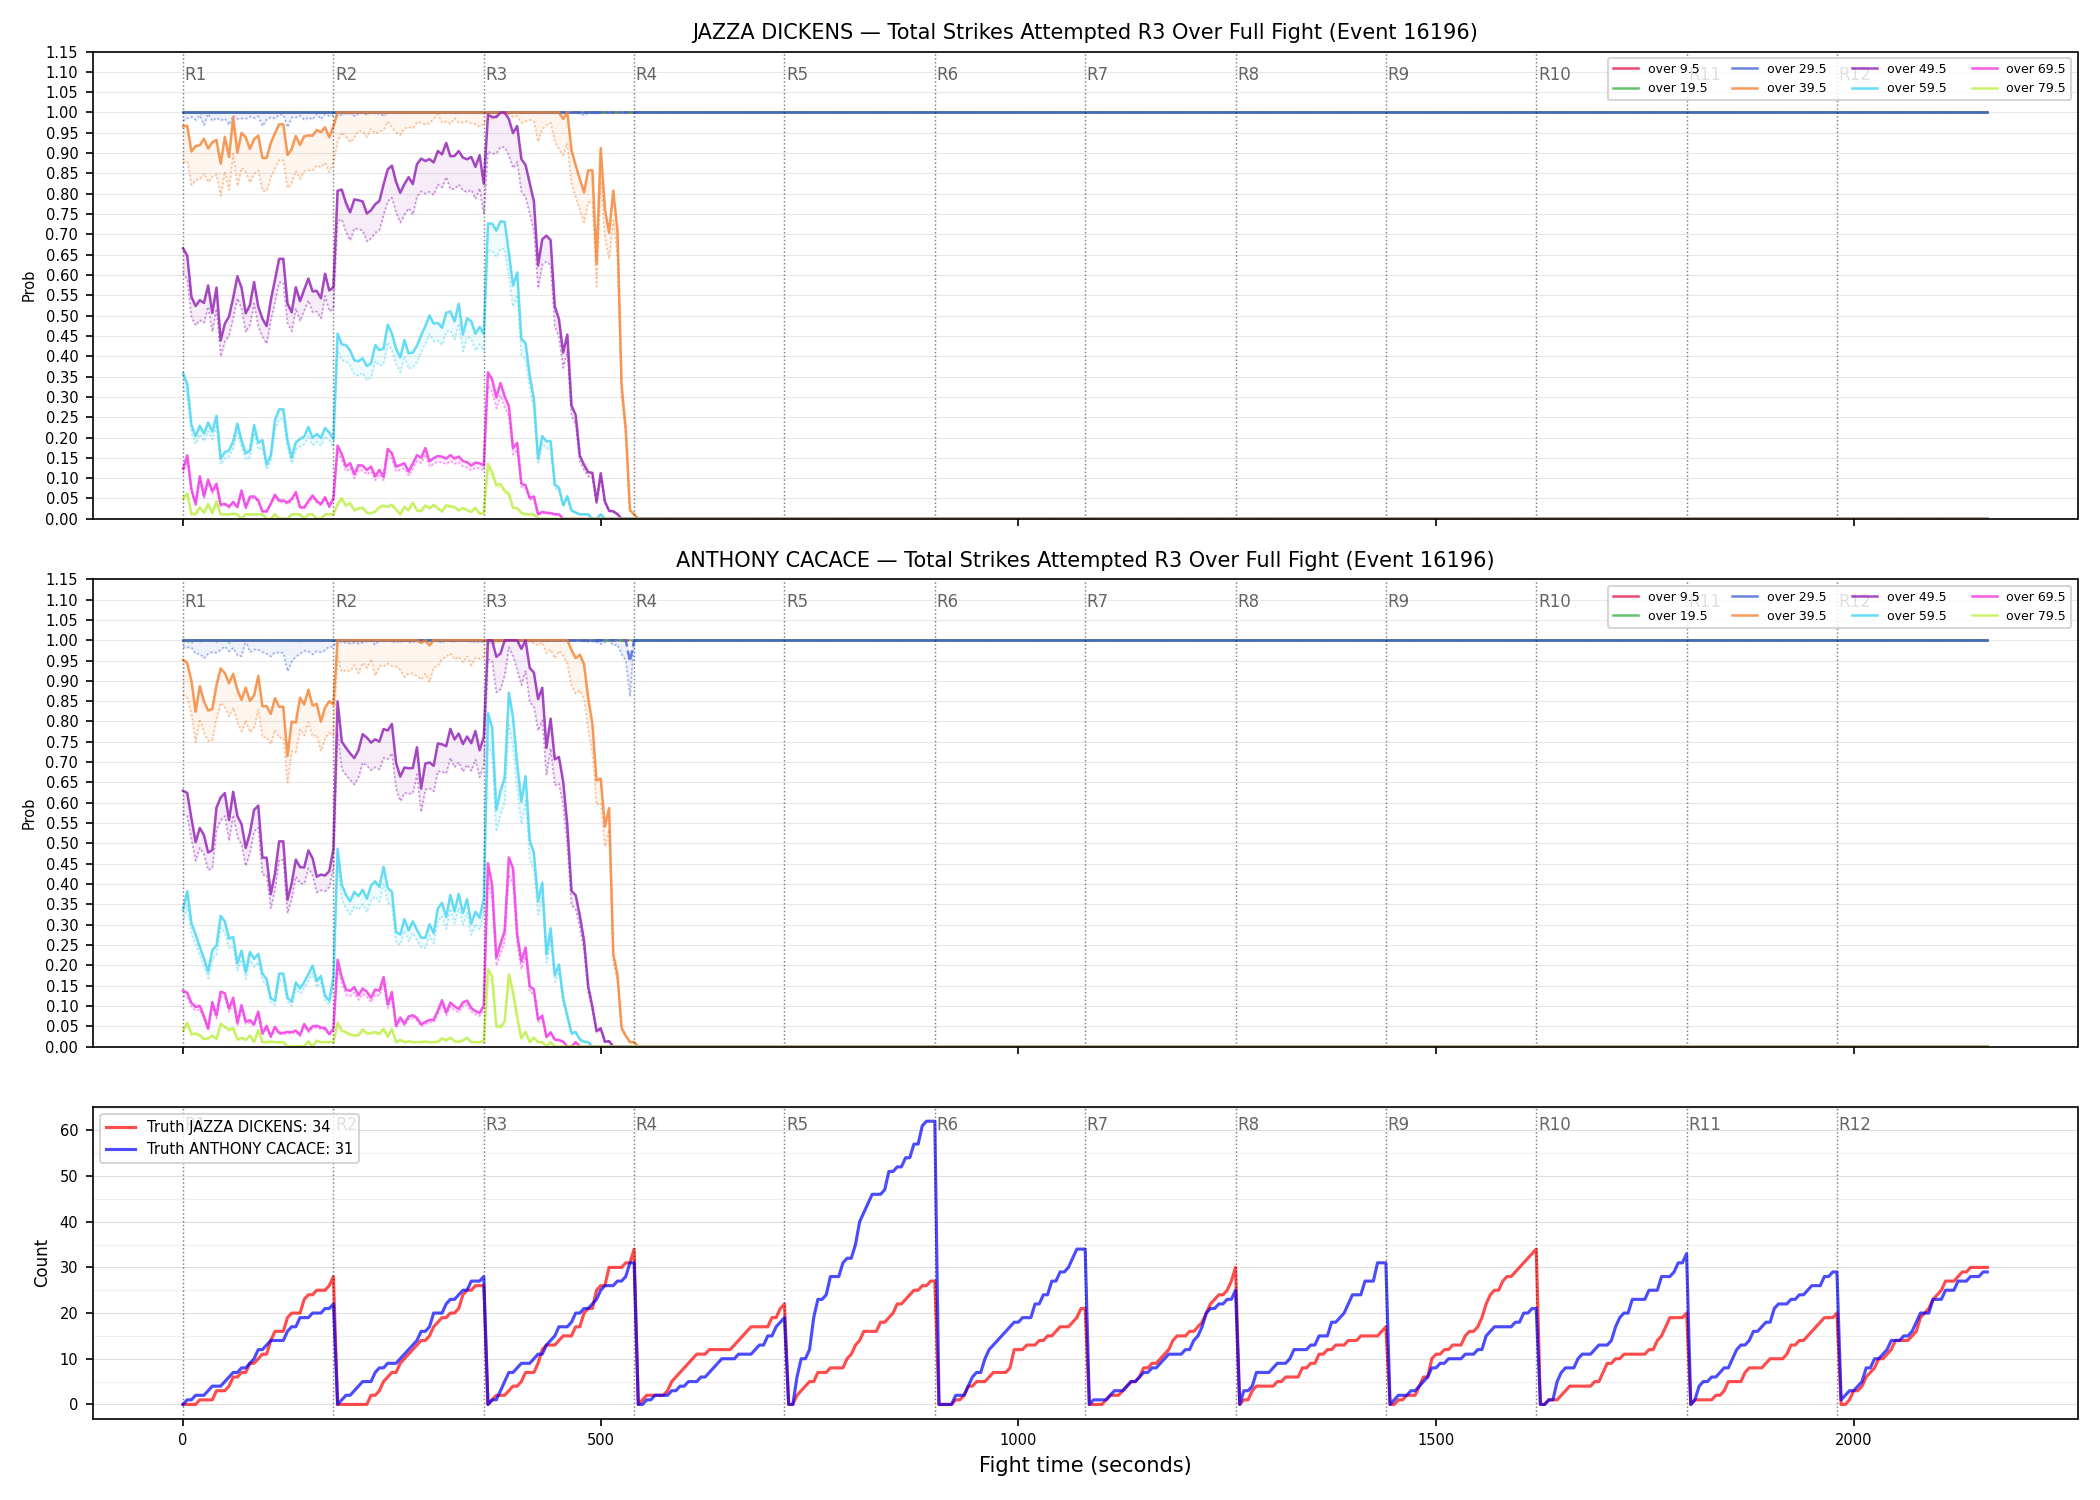Click R6 round label in the Count chart
The height and width of the screenshot is (1500, 2100).
coord(947,1124)
